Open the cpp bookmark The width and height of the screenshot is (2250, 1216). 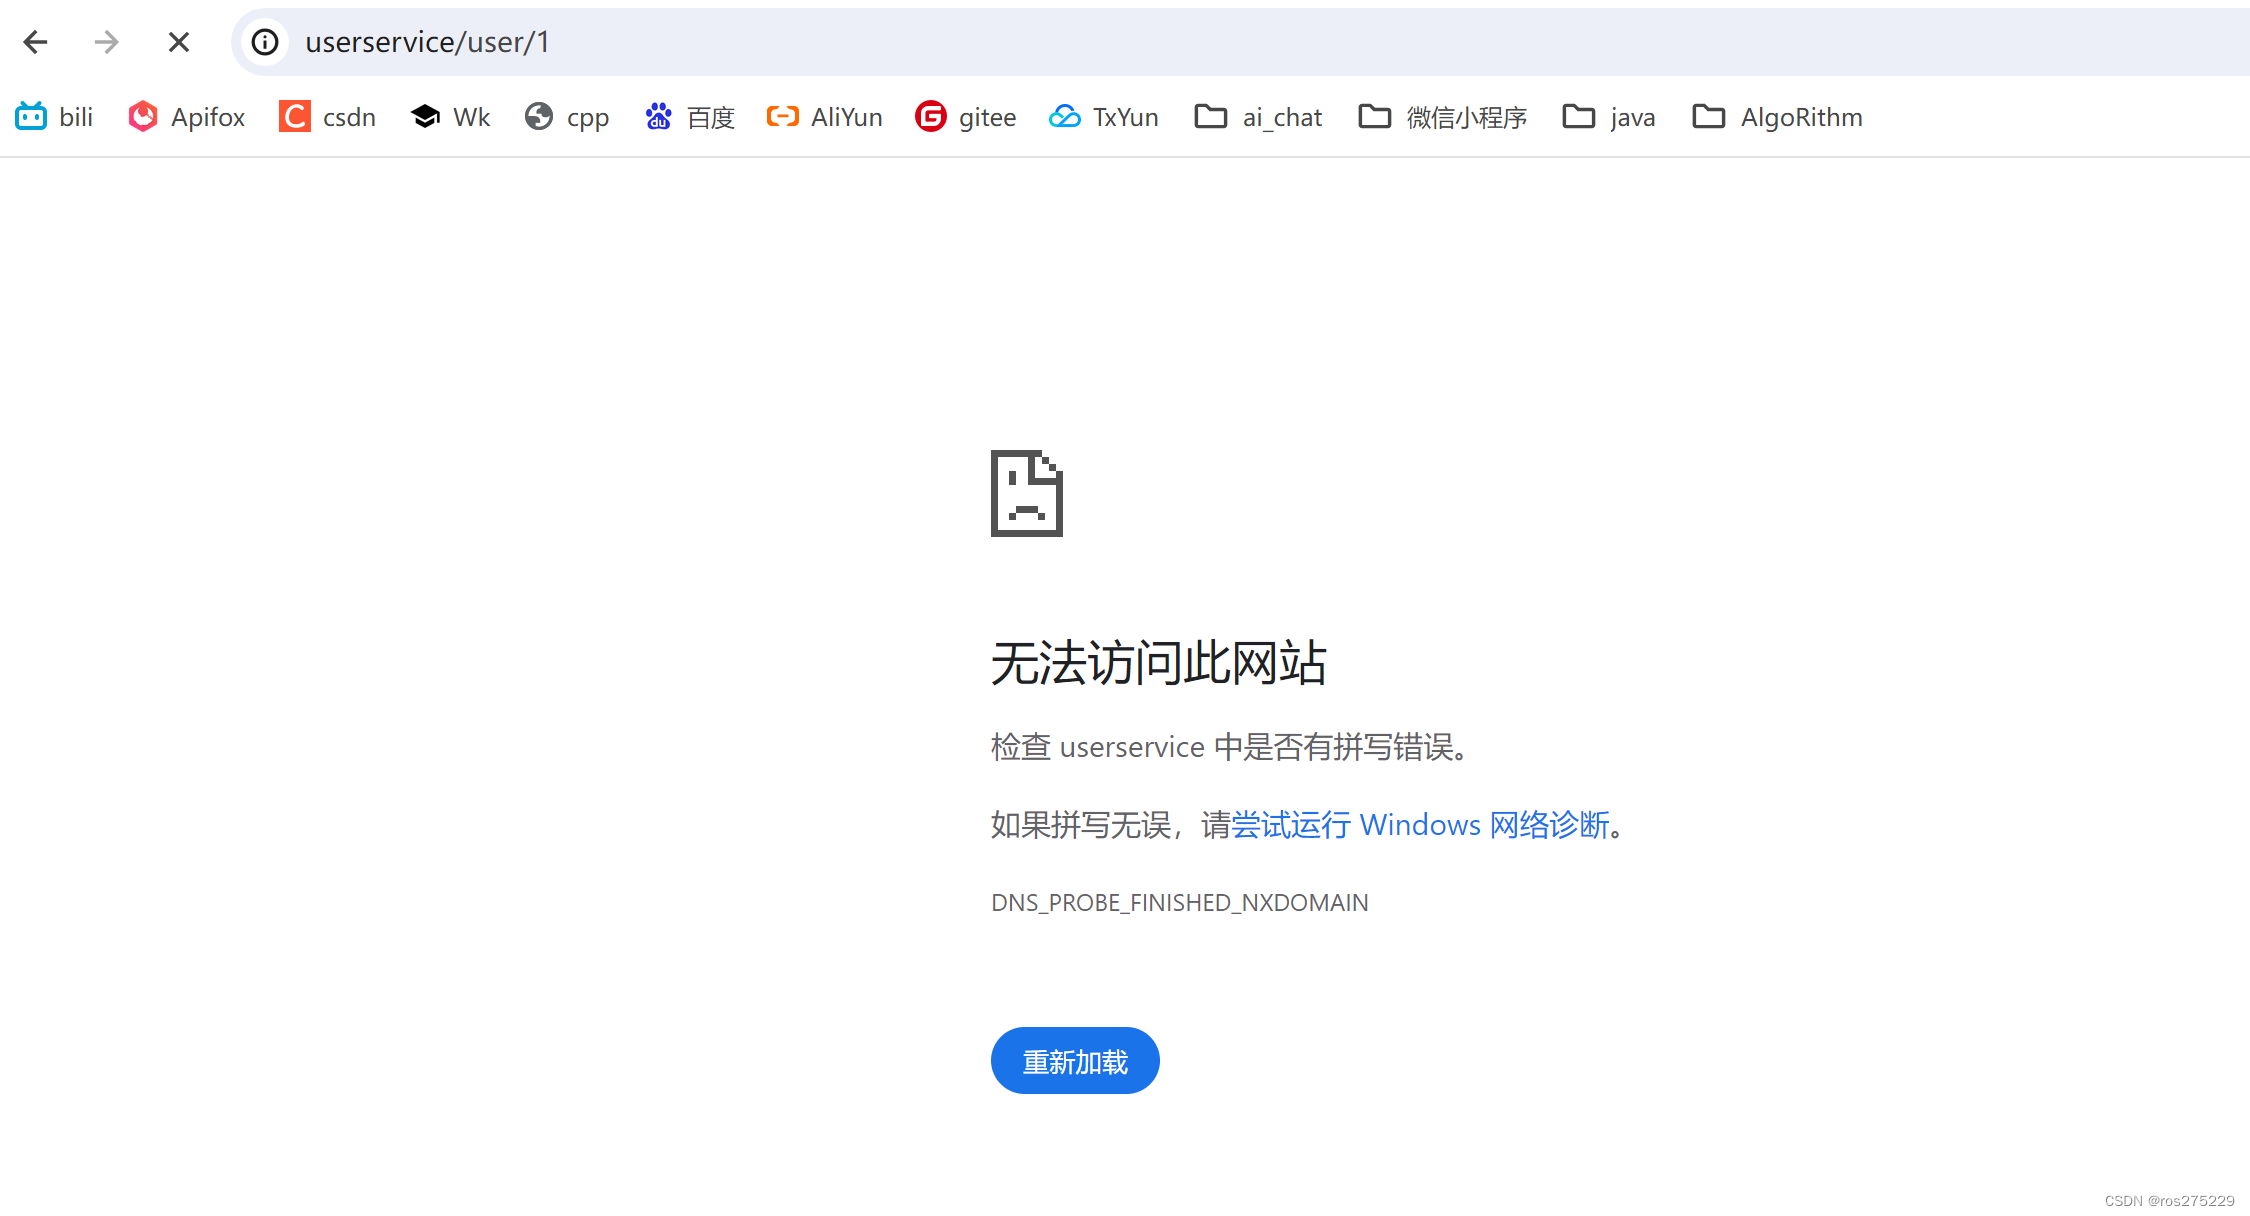[567, 117]
